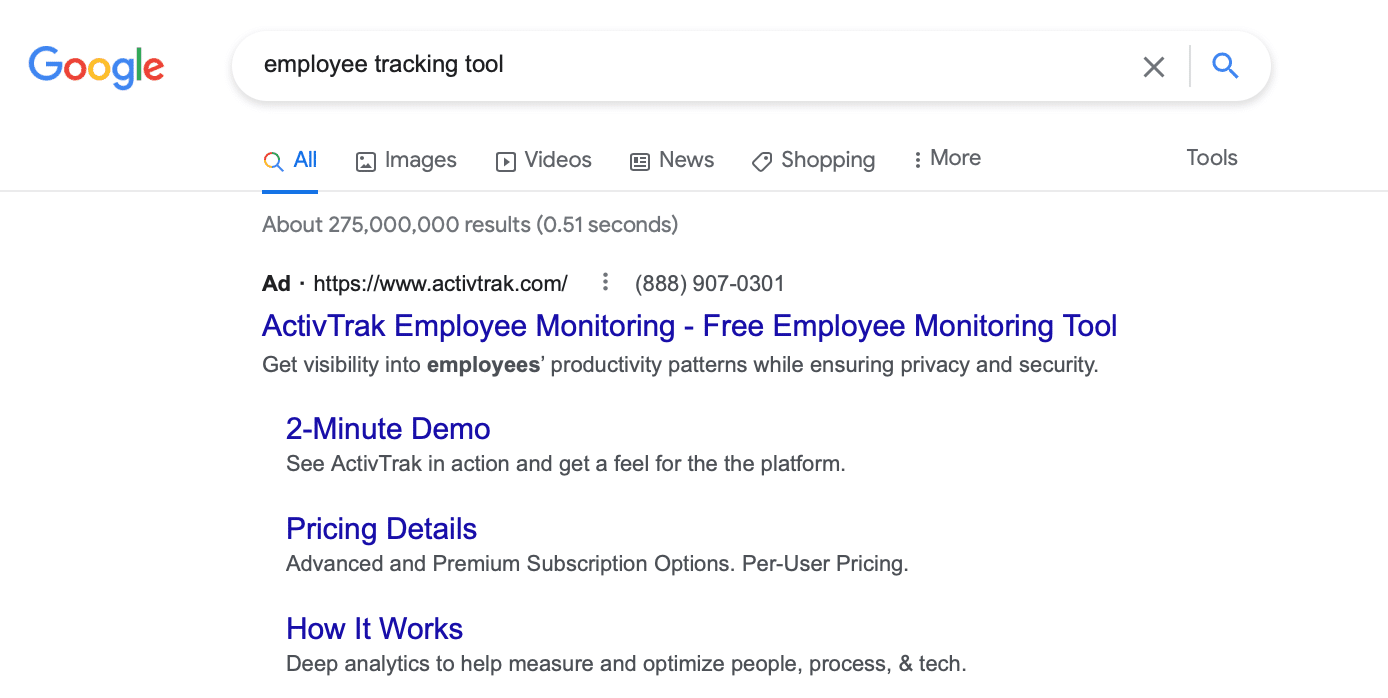Viewport: 1388px width, 698px height.
Task: Click the bold Ad label
Action: click(276, 284)
